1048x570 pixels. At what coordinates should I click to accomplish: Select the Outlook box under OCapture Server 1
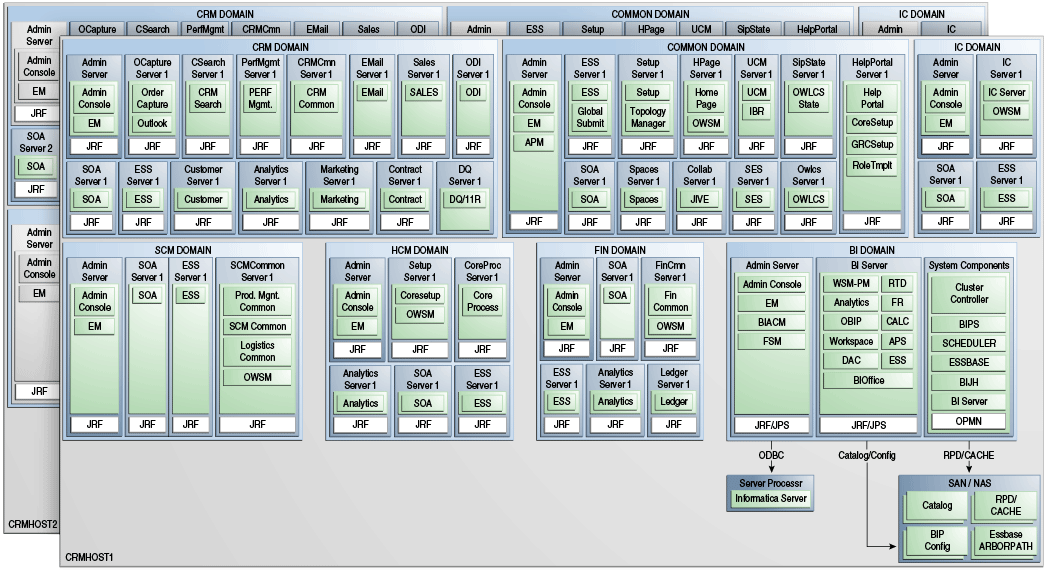point(152,124)
